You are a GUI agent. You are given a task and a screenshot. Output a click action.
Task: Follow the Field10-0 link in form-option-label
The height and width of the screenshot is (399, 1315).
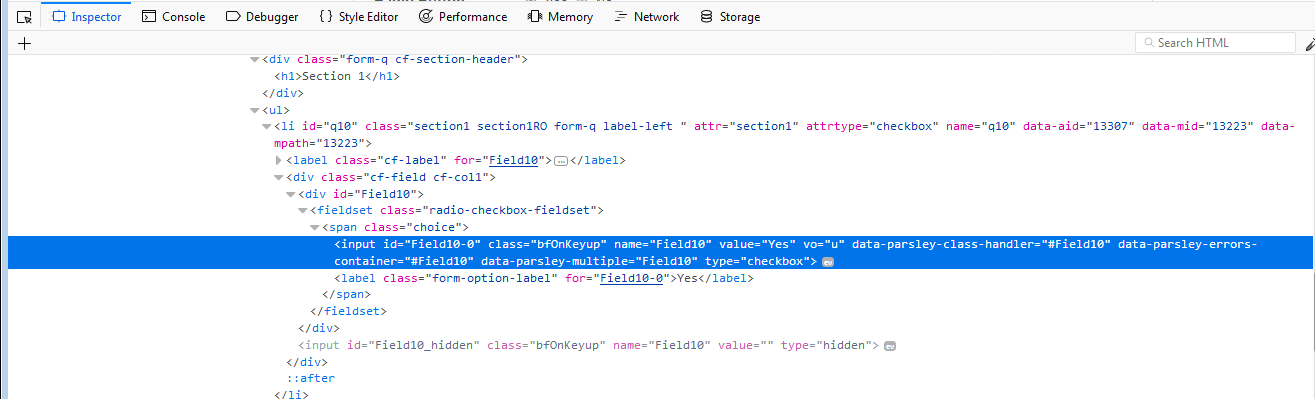632,278
